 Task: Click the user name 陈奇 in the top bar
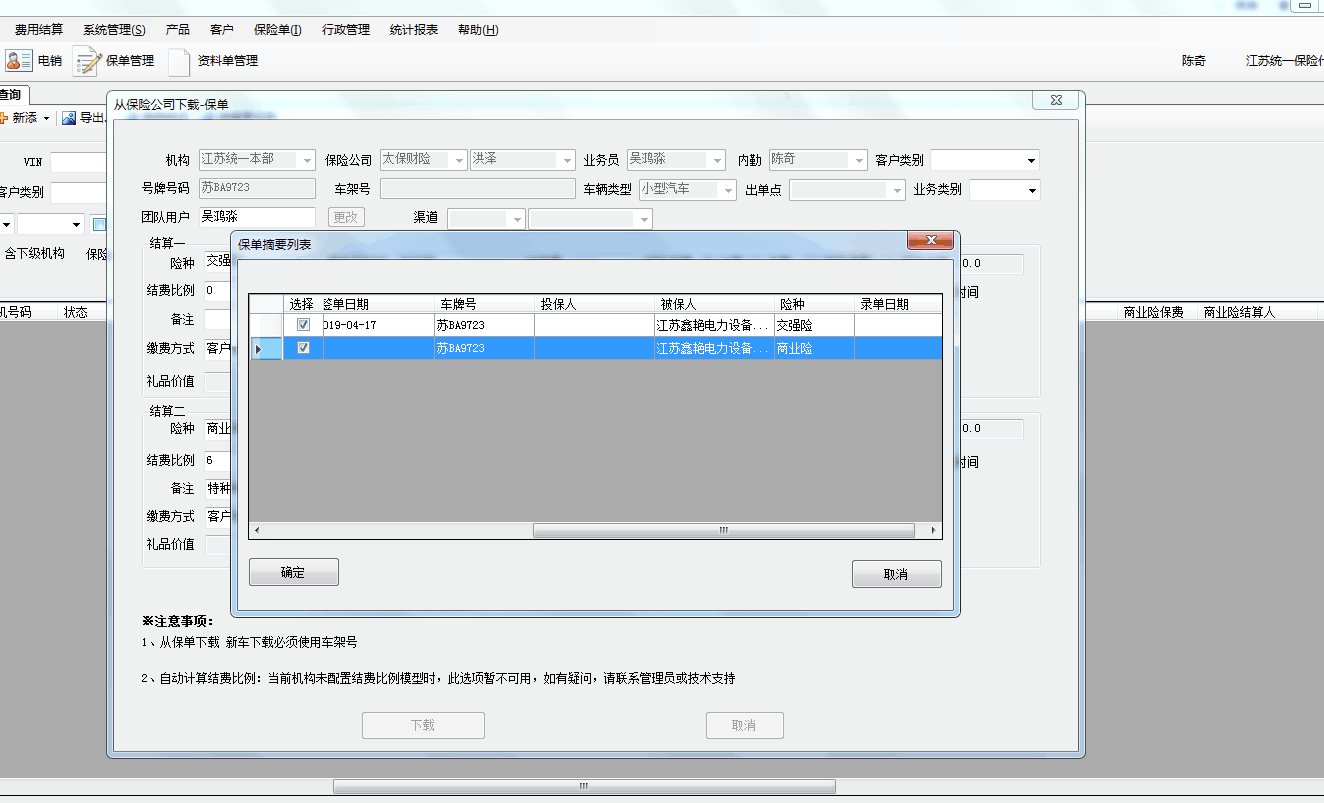coord(1194,61)
